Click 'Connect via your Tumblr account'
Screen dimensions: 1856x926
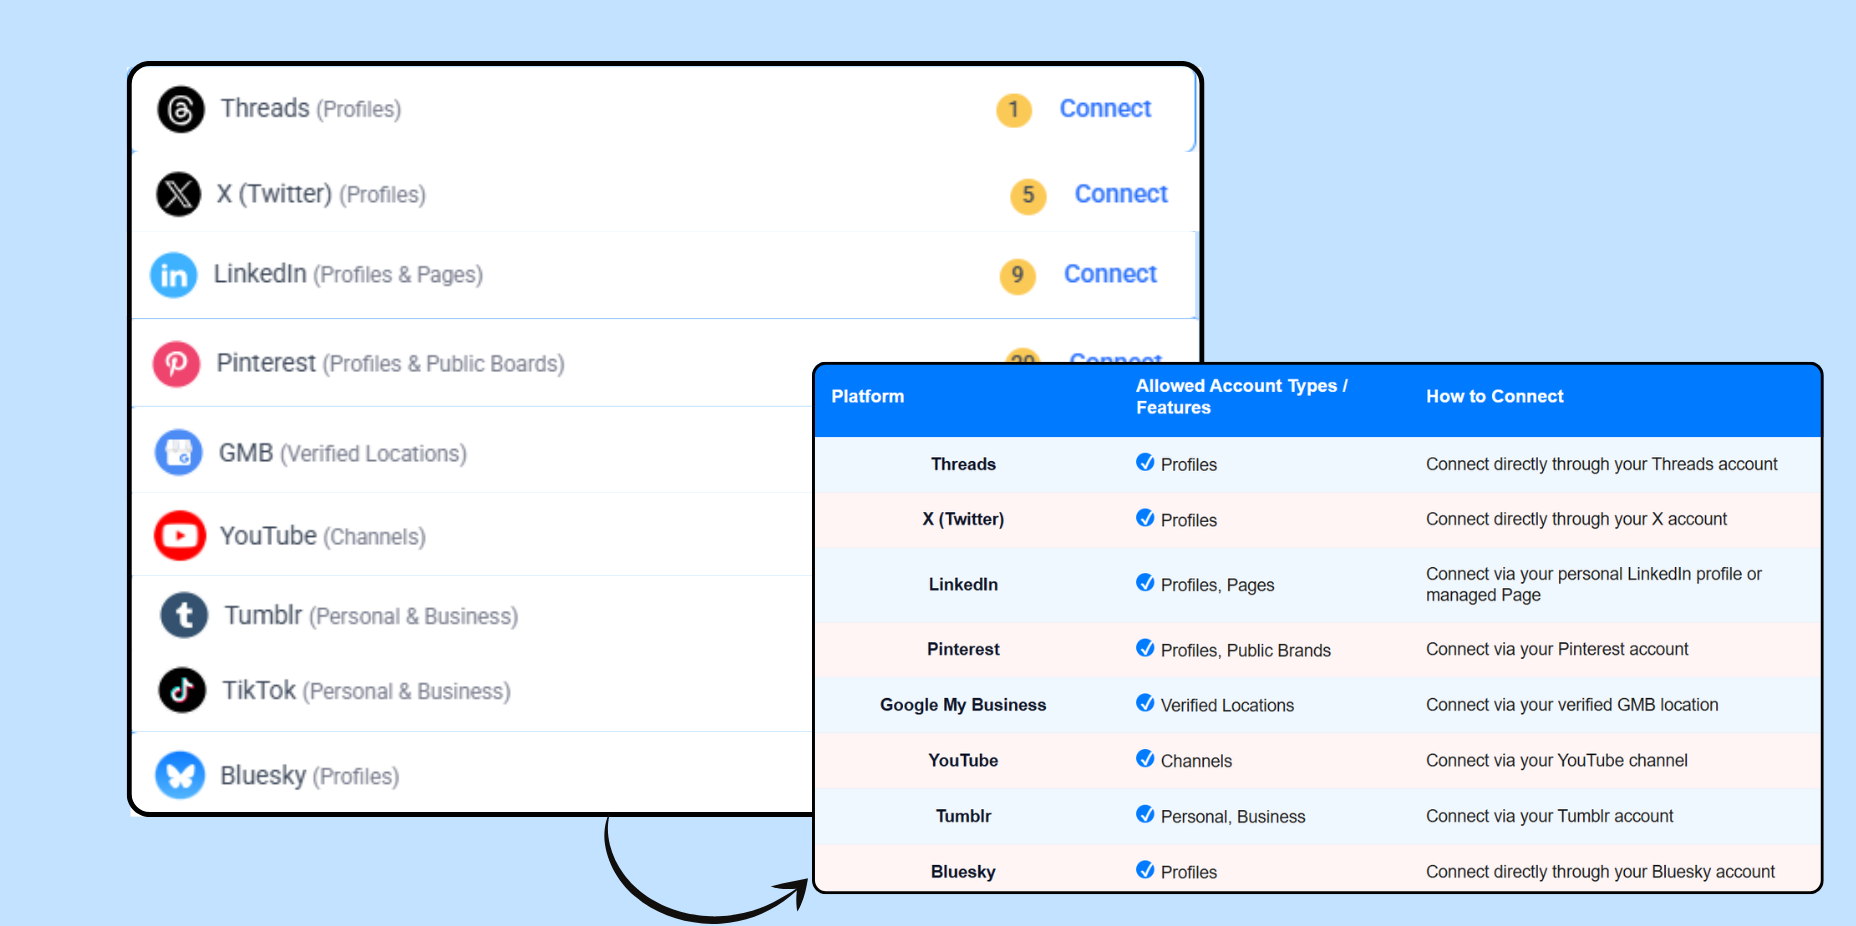1549,816
